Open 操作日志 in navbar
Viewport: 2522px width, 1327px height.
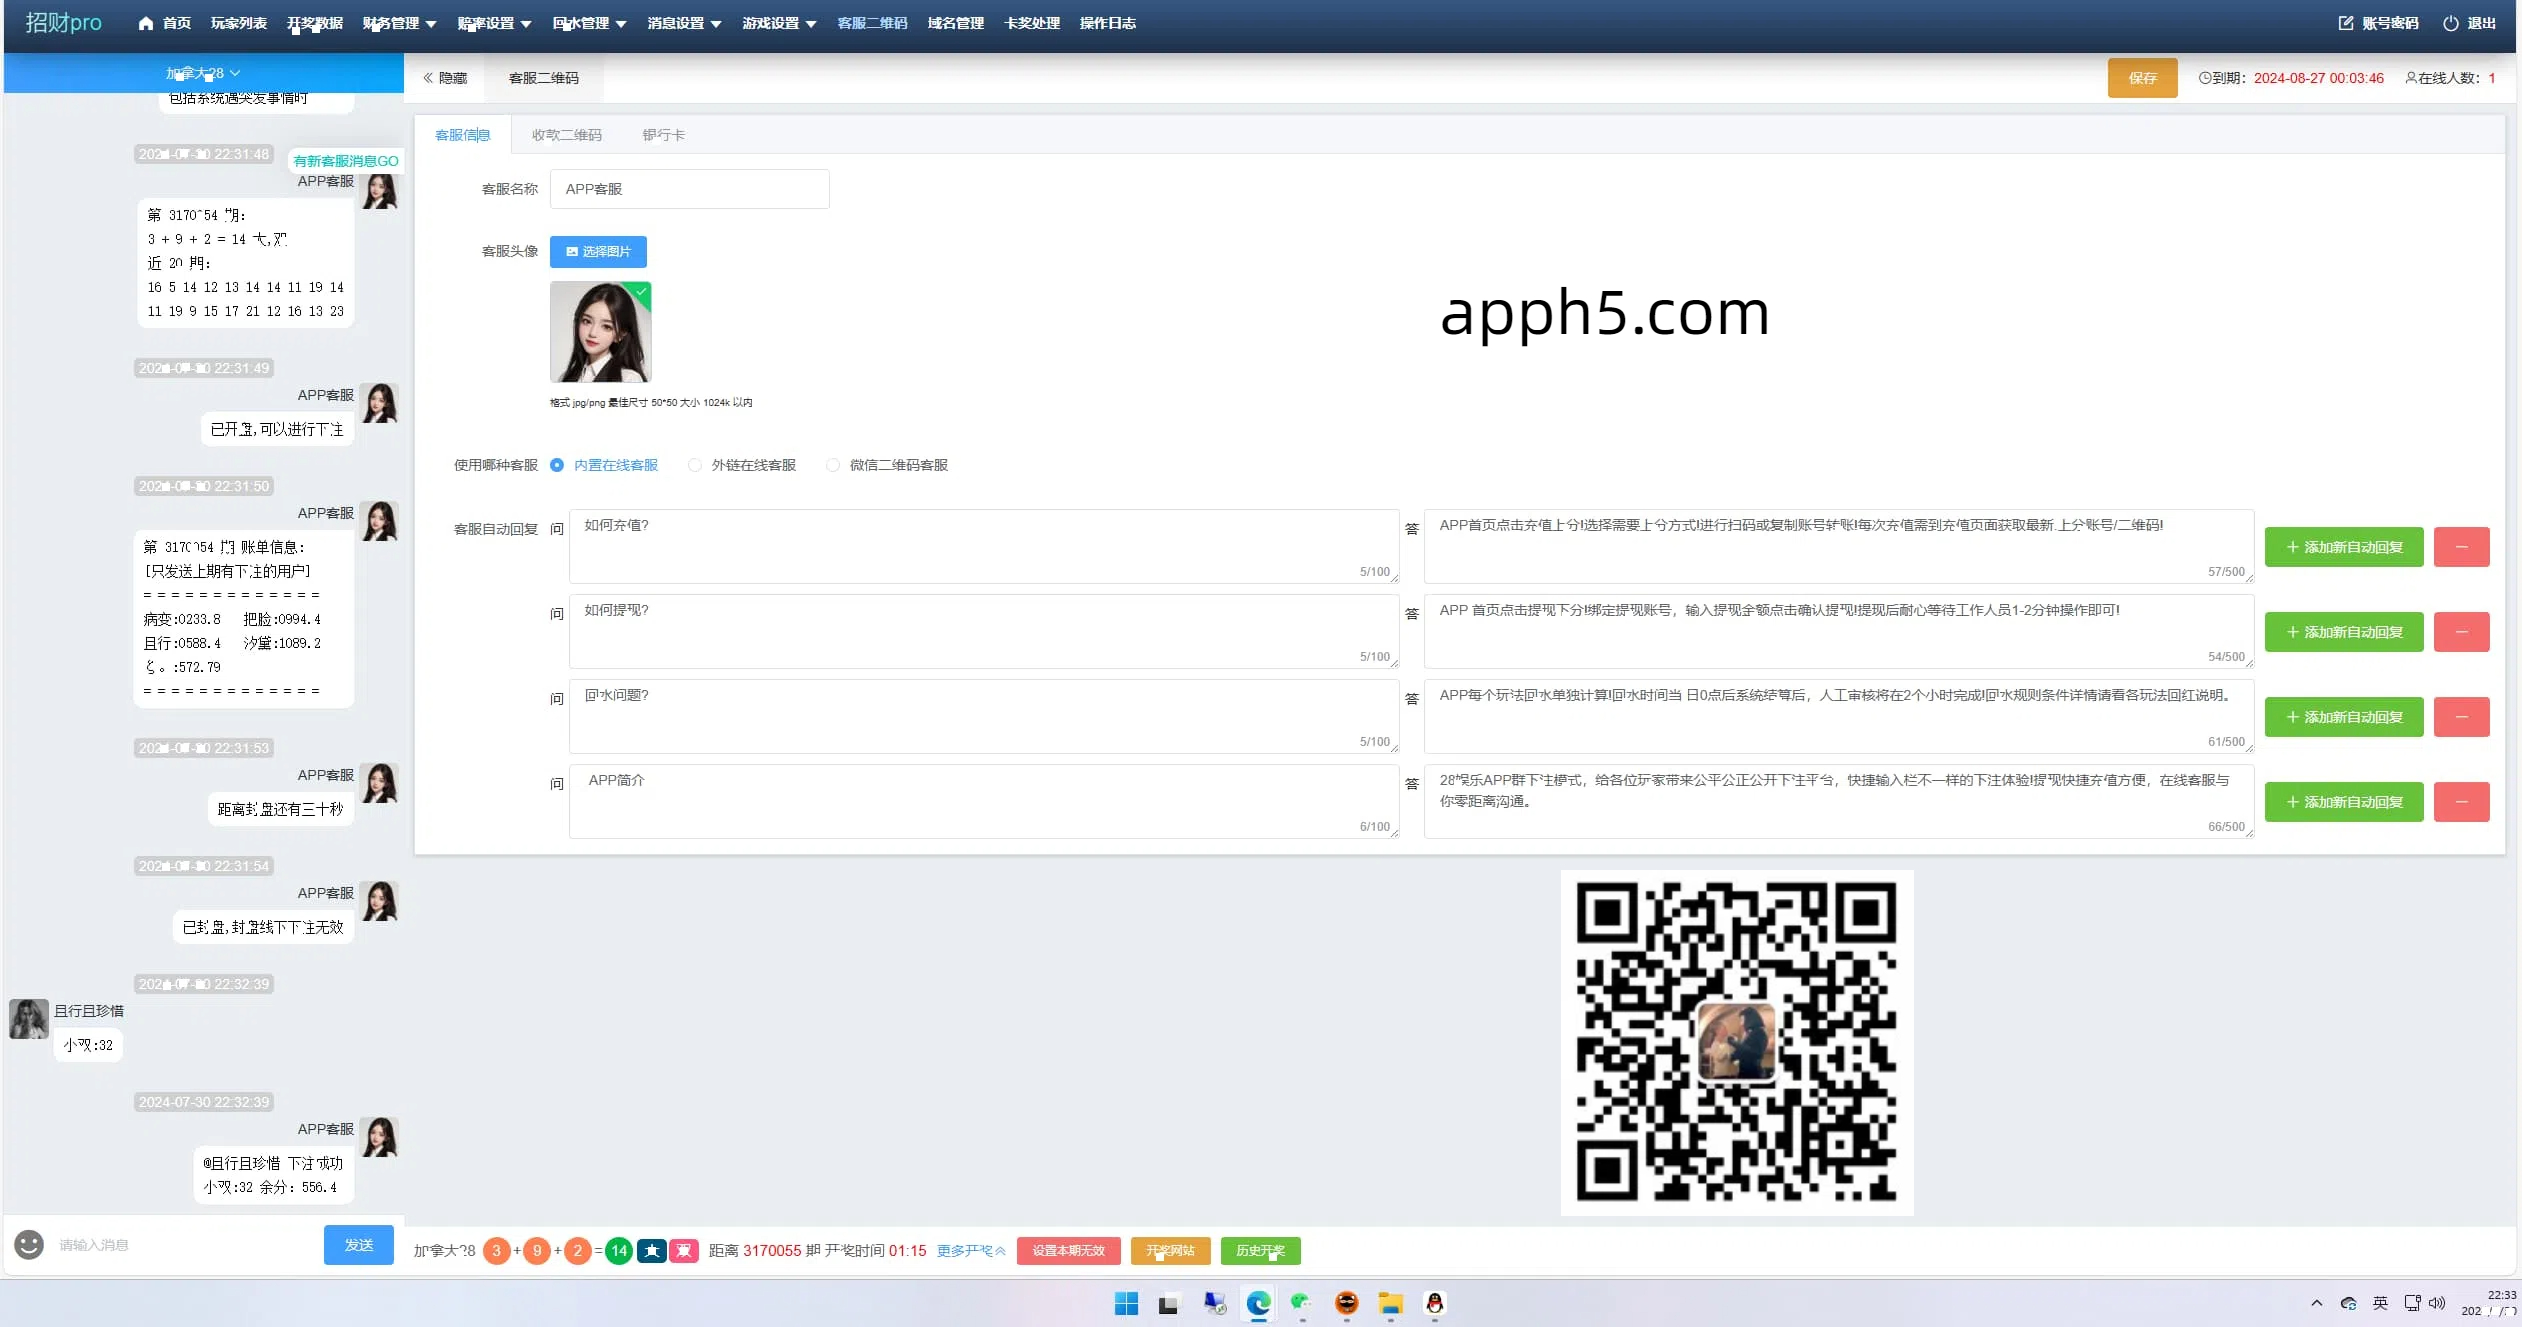pos(1107,23)
